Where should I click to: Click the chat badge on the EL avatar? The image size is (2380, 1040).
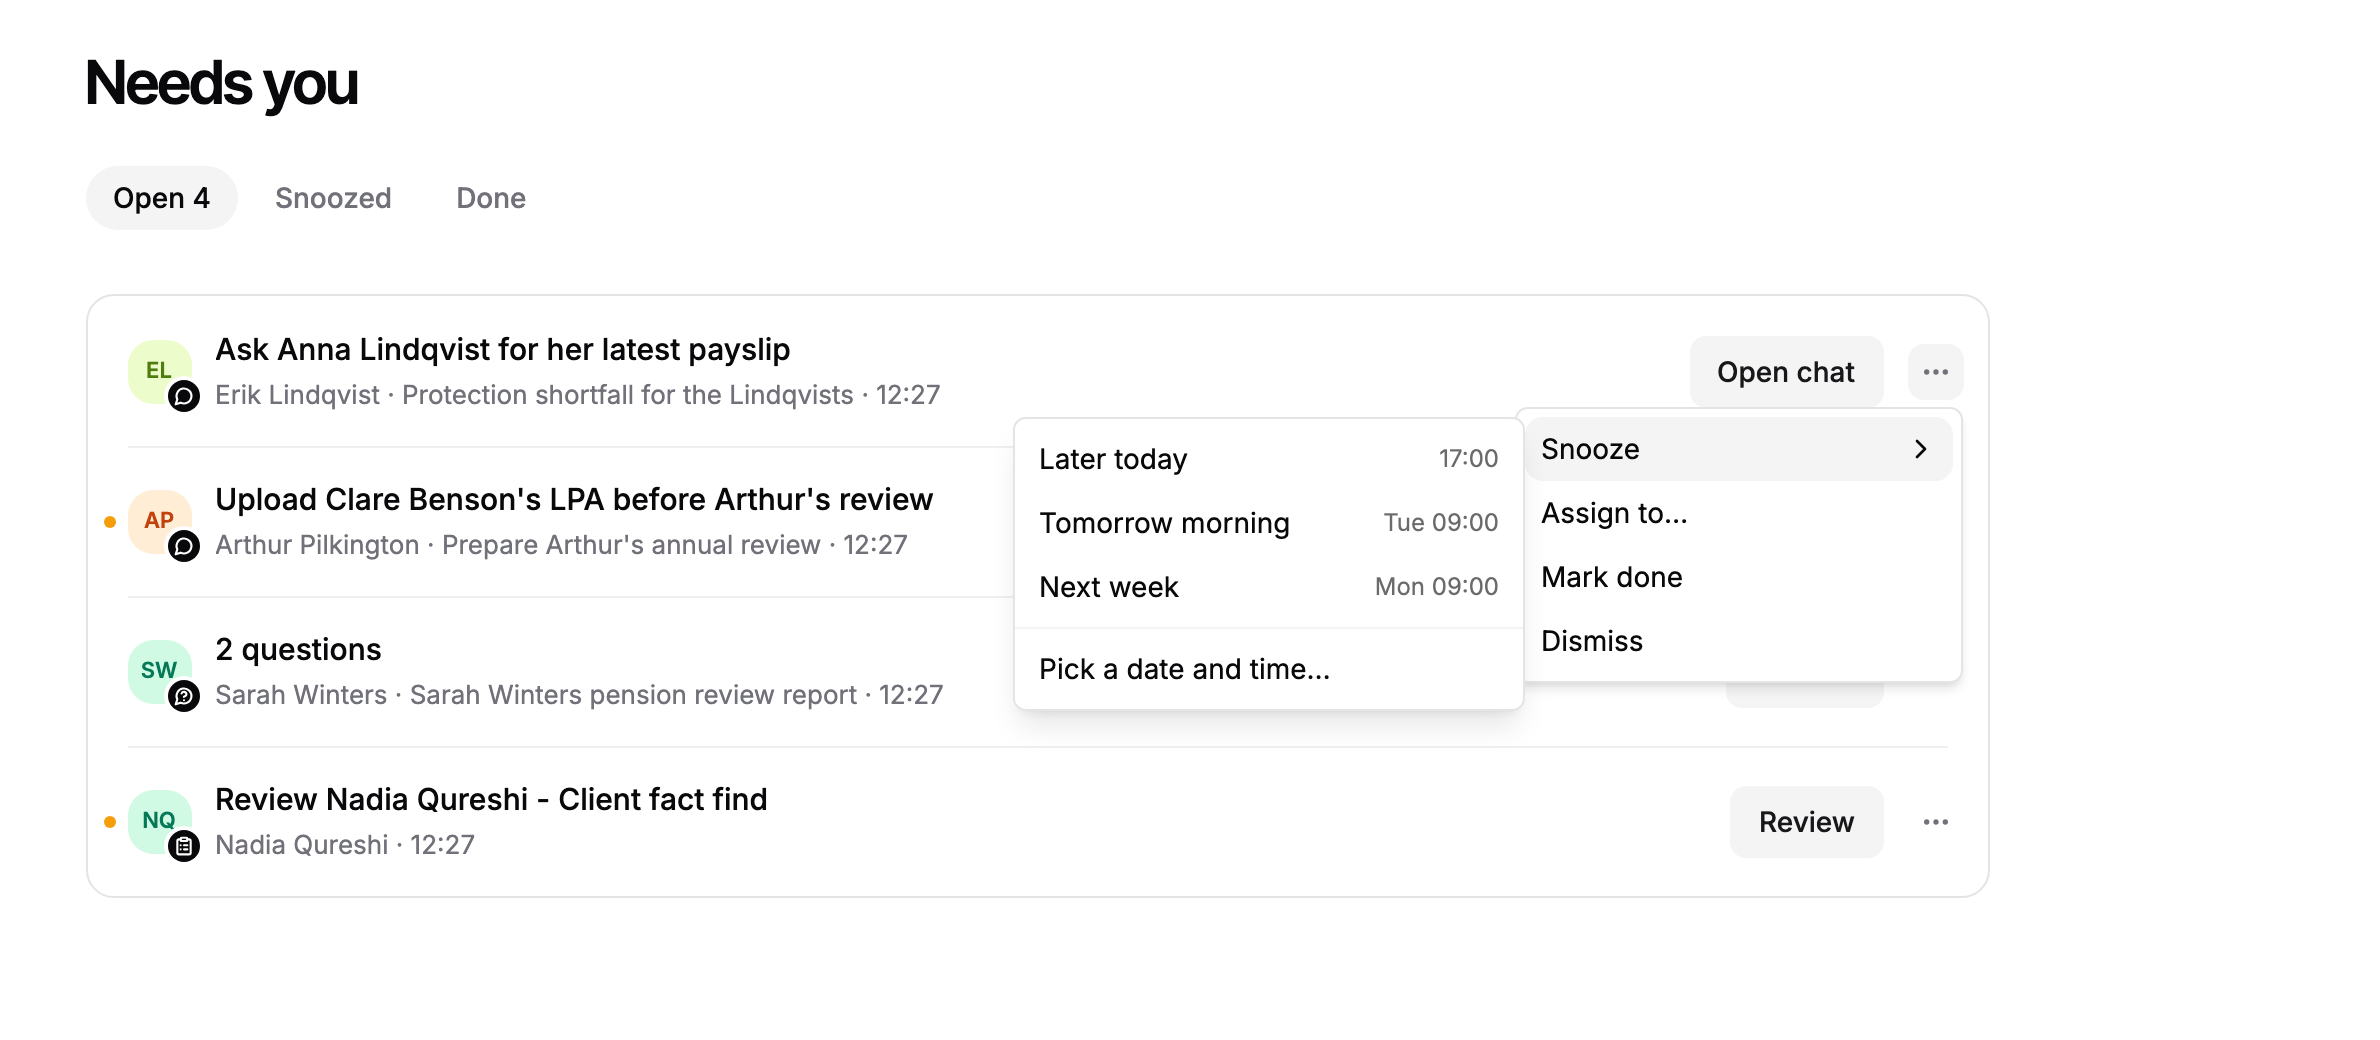tap(184, 396)
